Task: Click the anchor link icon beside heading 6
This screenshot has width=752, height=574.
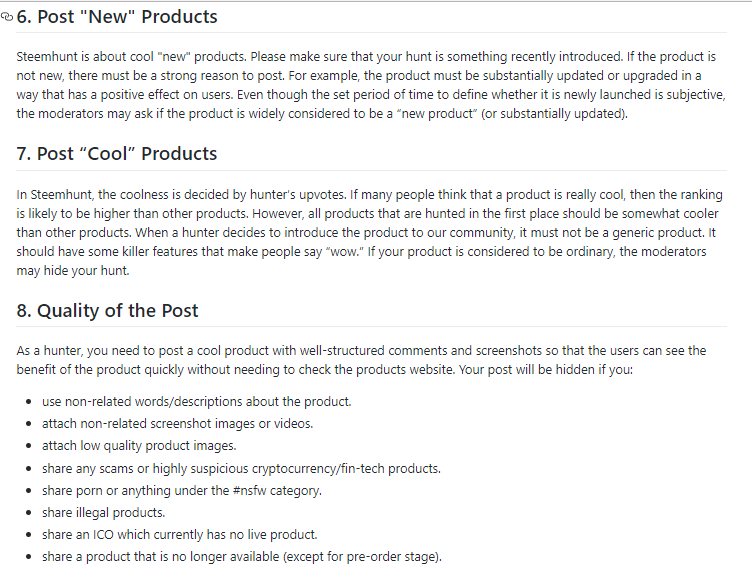Action: [7, 17]
